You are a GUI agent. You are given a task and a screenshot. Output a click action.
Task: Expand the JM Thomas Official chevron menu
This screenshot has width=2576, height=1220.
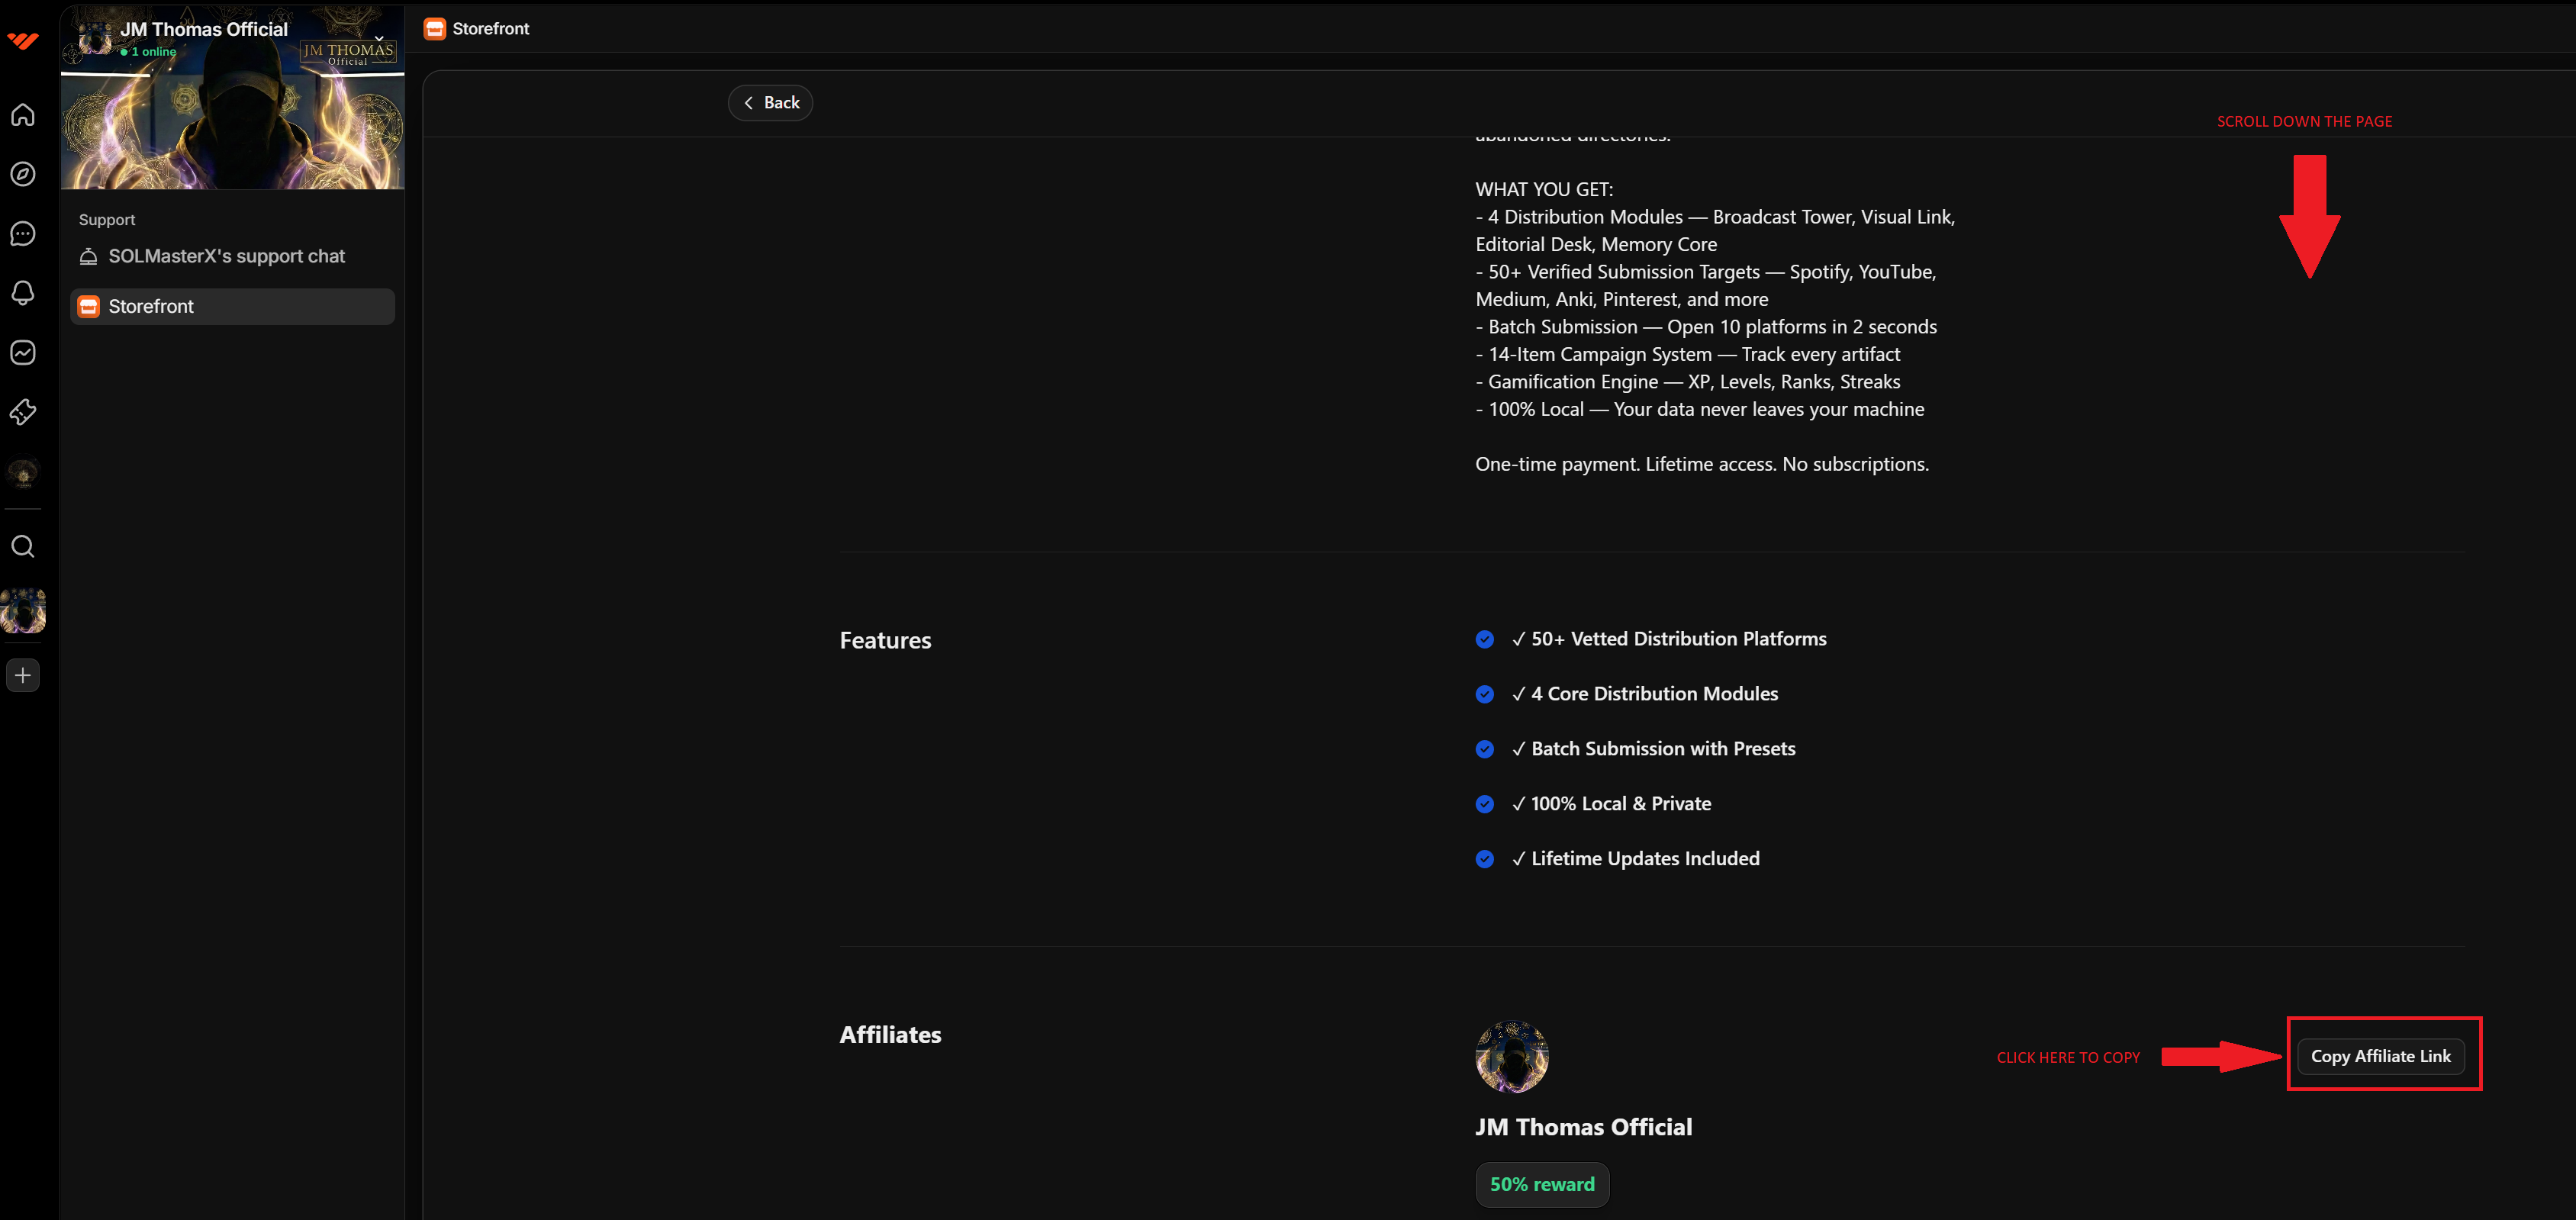379,37
